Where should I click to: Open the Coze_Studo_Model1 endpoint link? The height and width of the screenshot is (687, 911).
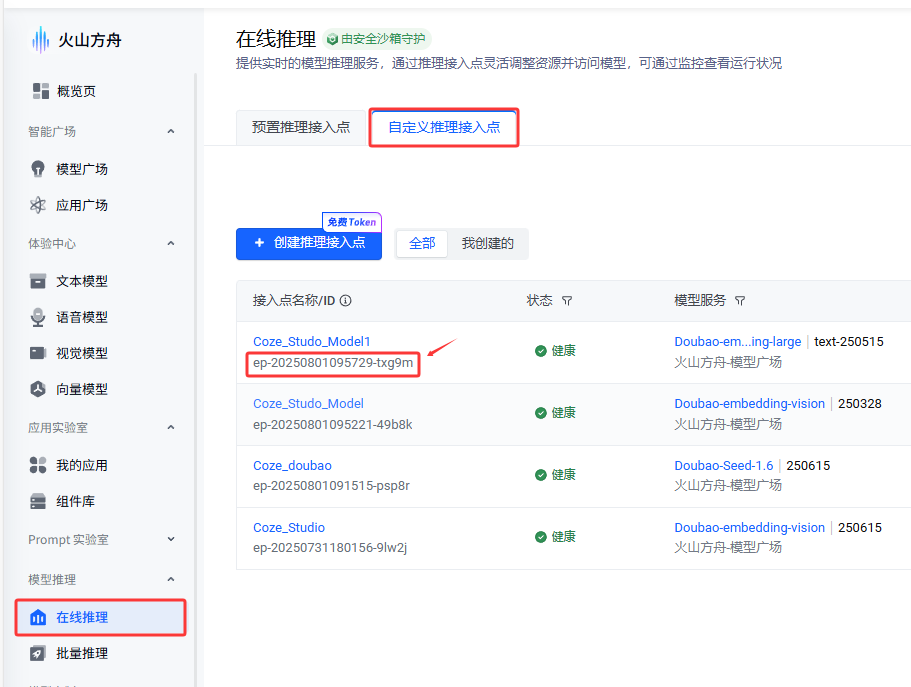pos(311,342)
